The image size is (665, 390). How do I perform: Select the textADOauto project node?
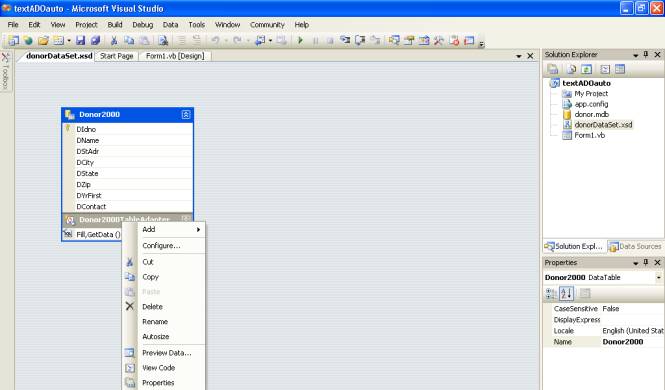coord(587,83)
